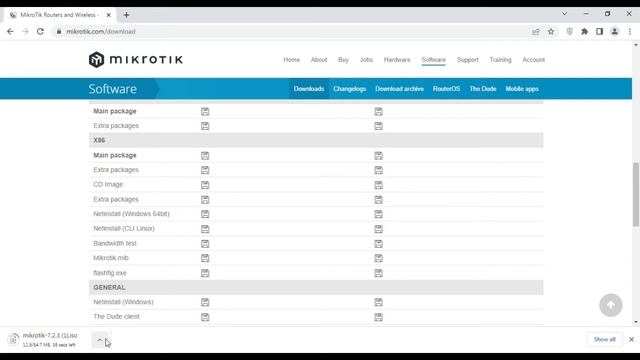This screenshot has width=640, height=360.
Task: Download Netinstall (CLI Linux) first-column file
Action: 205,229
